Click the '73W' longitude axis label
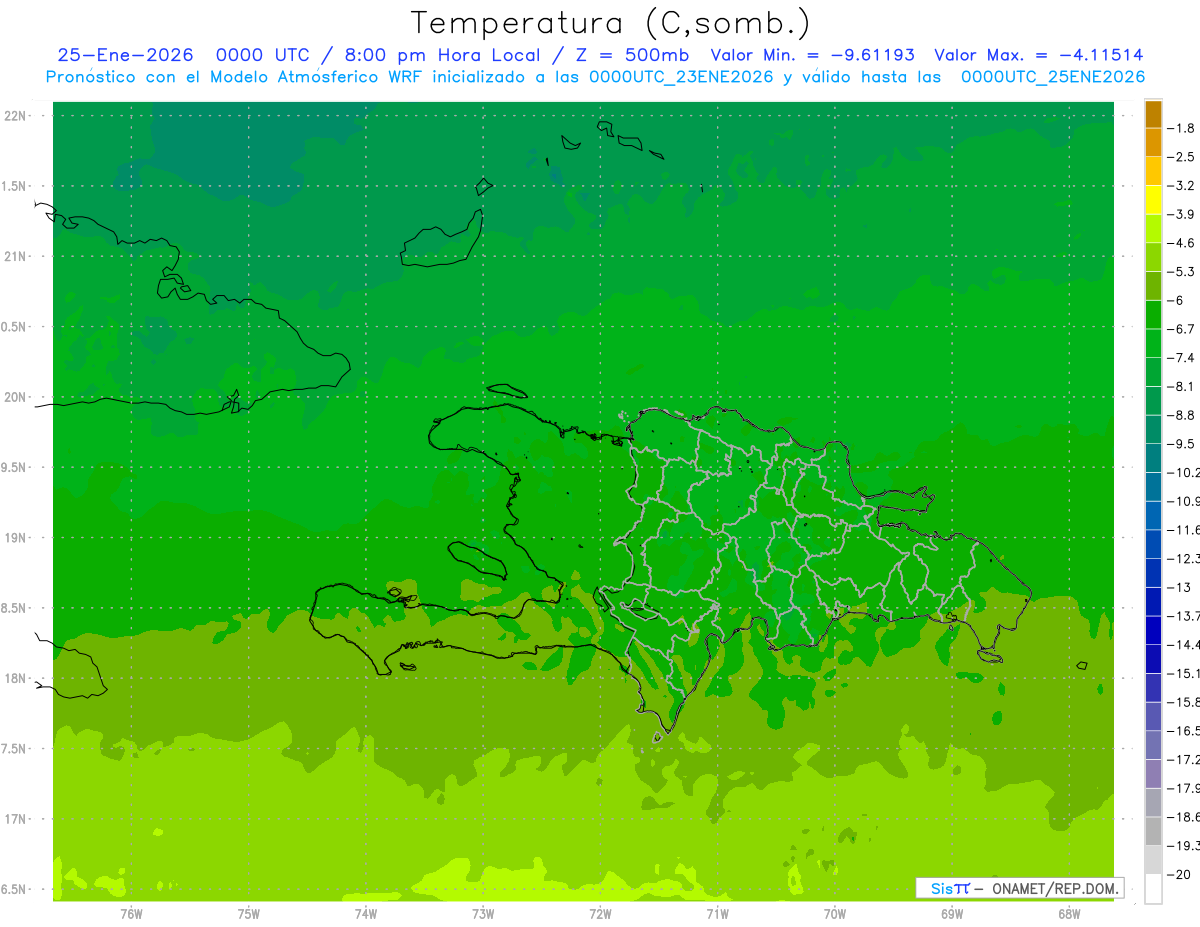This screenshot has height=927, width=1200. pyautogui.click(x=483, y=913)
